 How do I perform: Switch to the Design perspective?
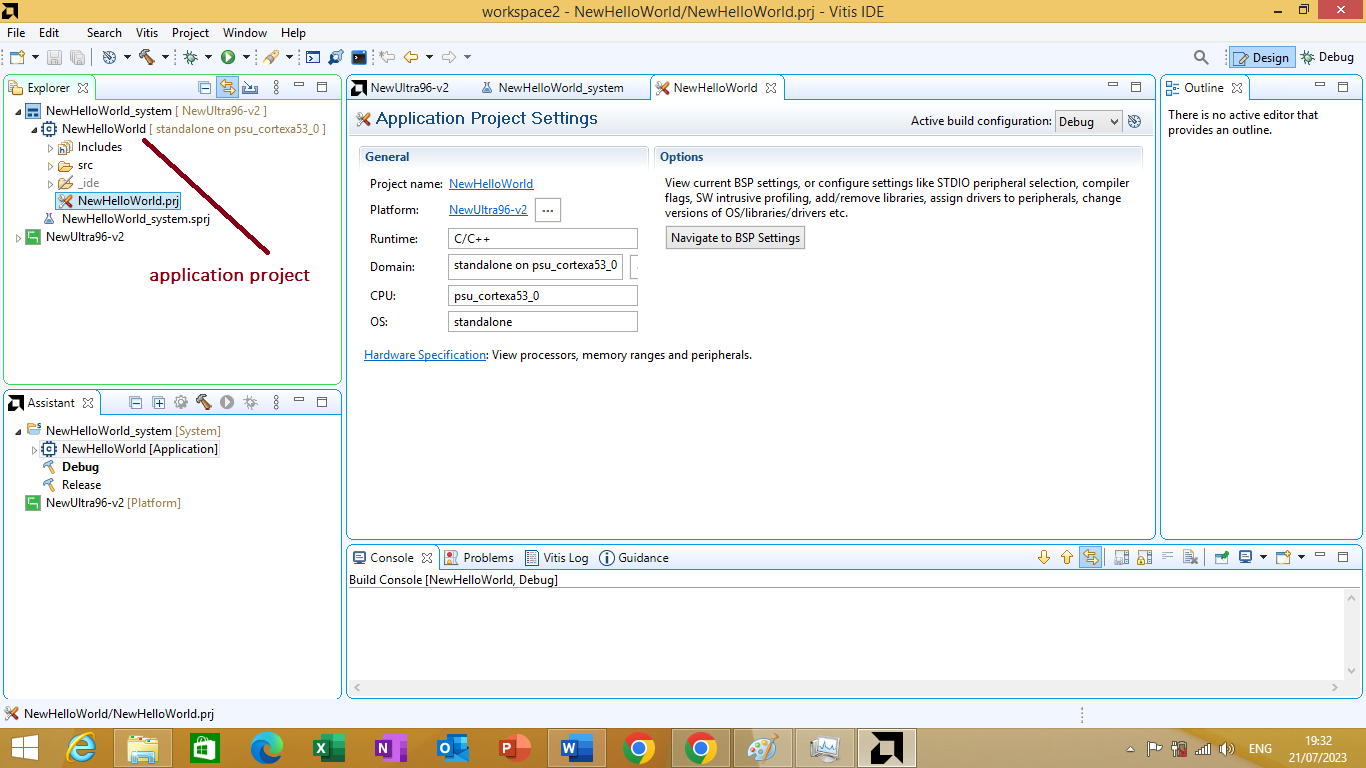1261,57
